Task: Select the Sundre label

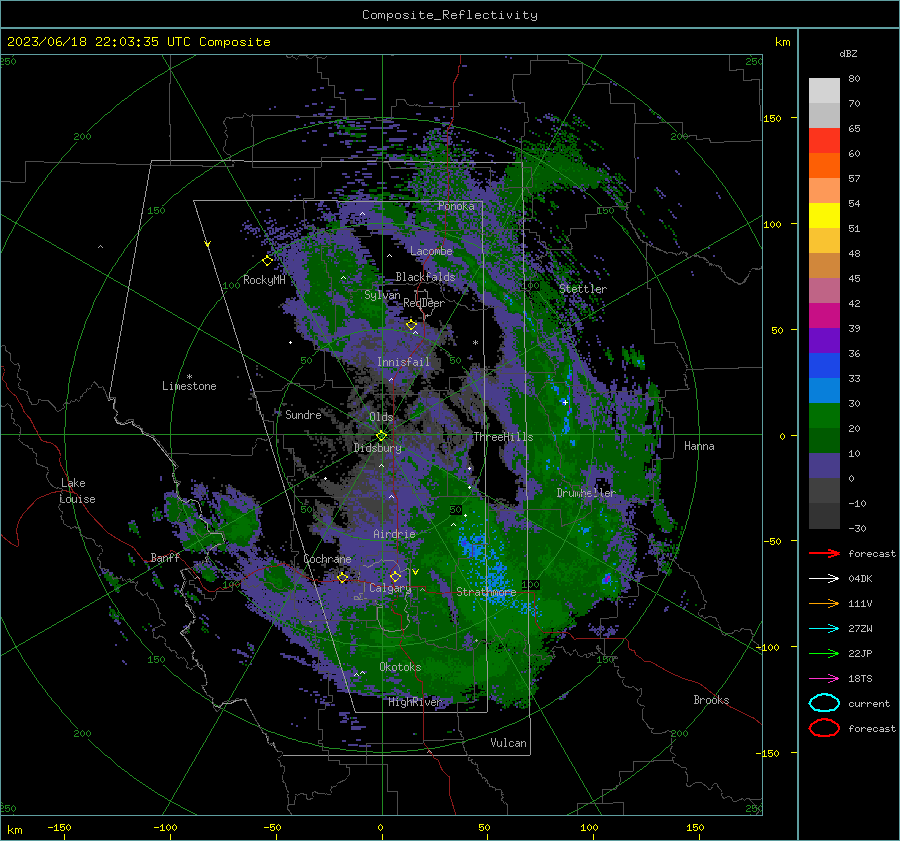Action: point(303,414)
